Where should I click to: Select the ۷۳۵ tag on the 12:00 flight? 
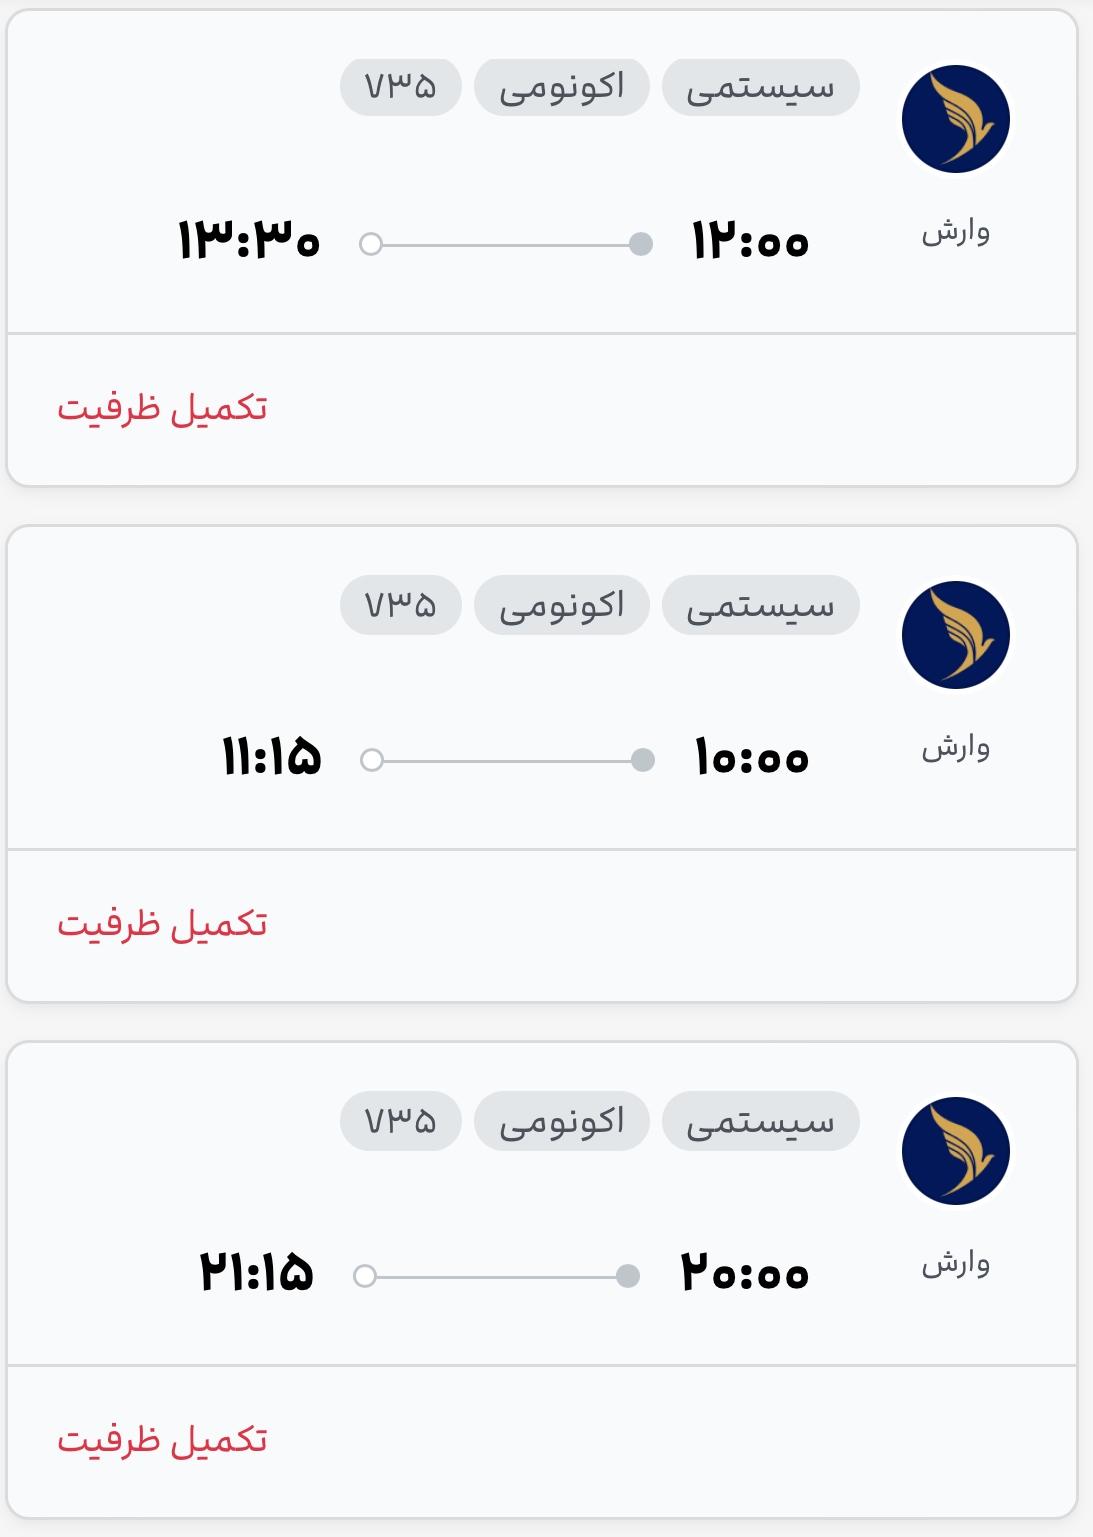click(401, 88)
